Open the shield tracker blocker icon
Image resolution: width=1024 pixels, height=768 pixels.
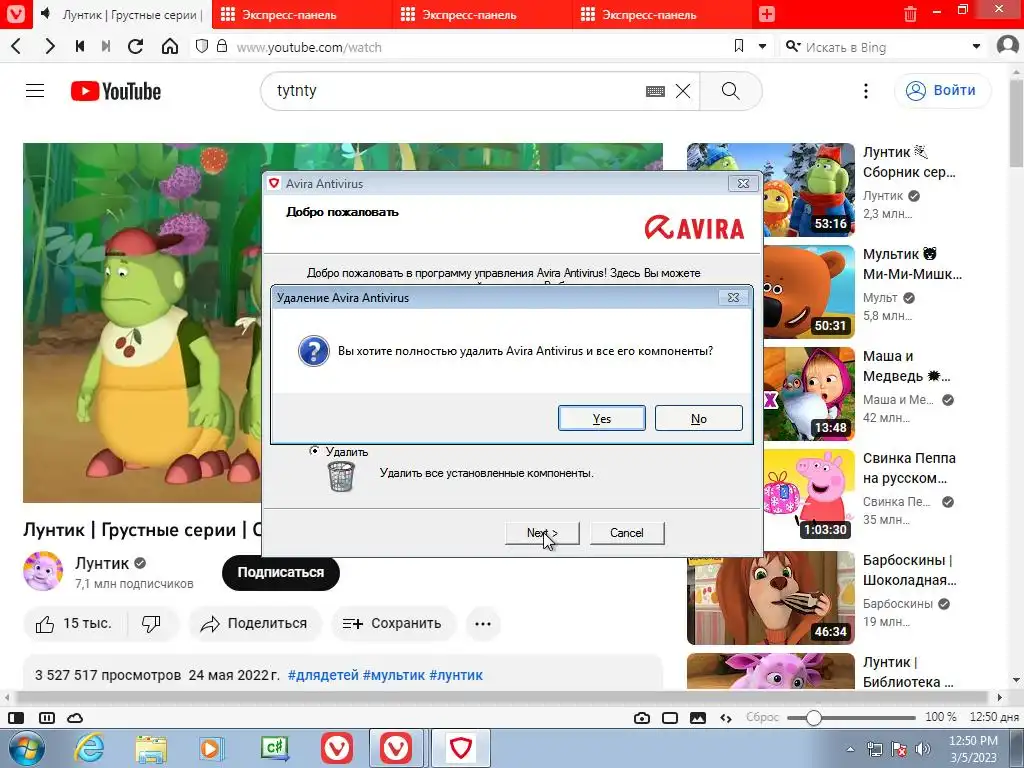(202, 46)
